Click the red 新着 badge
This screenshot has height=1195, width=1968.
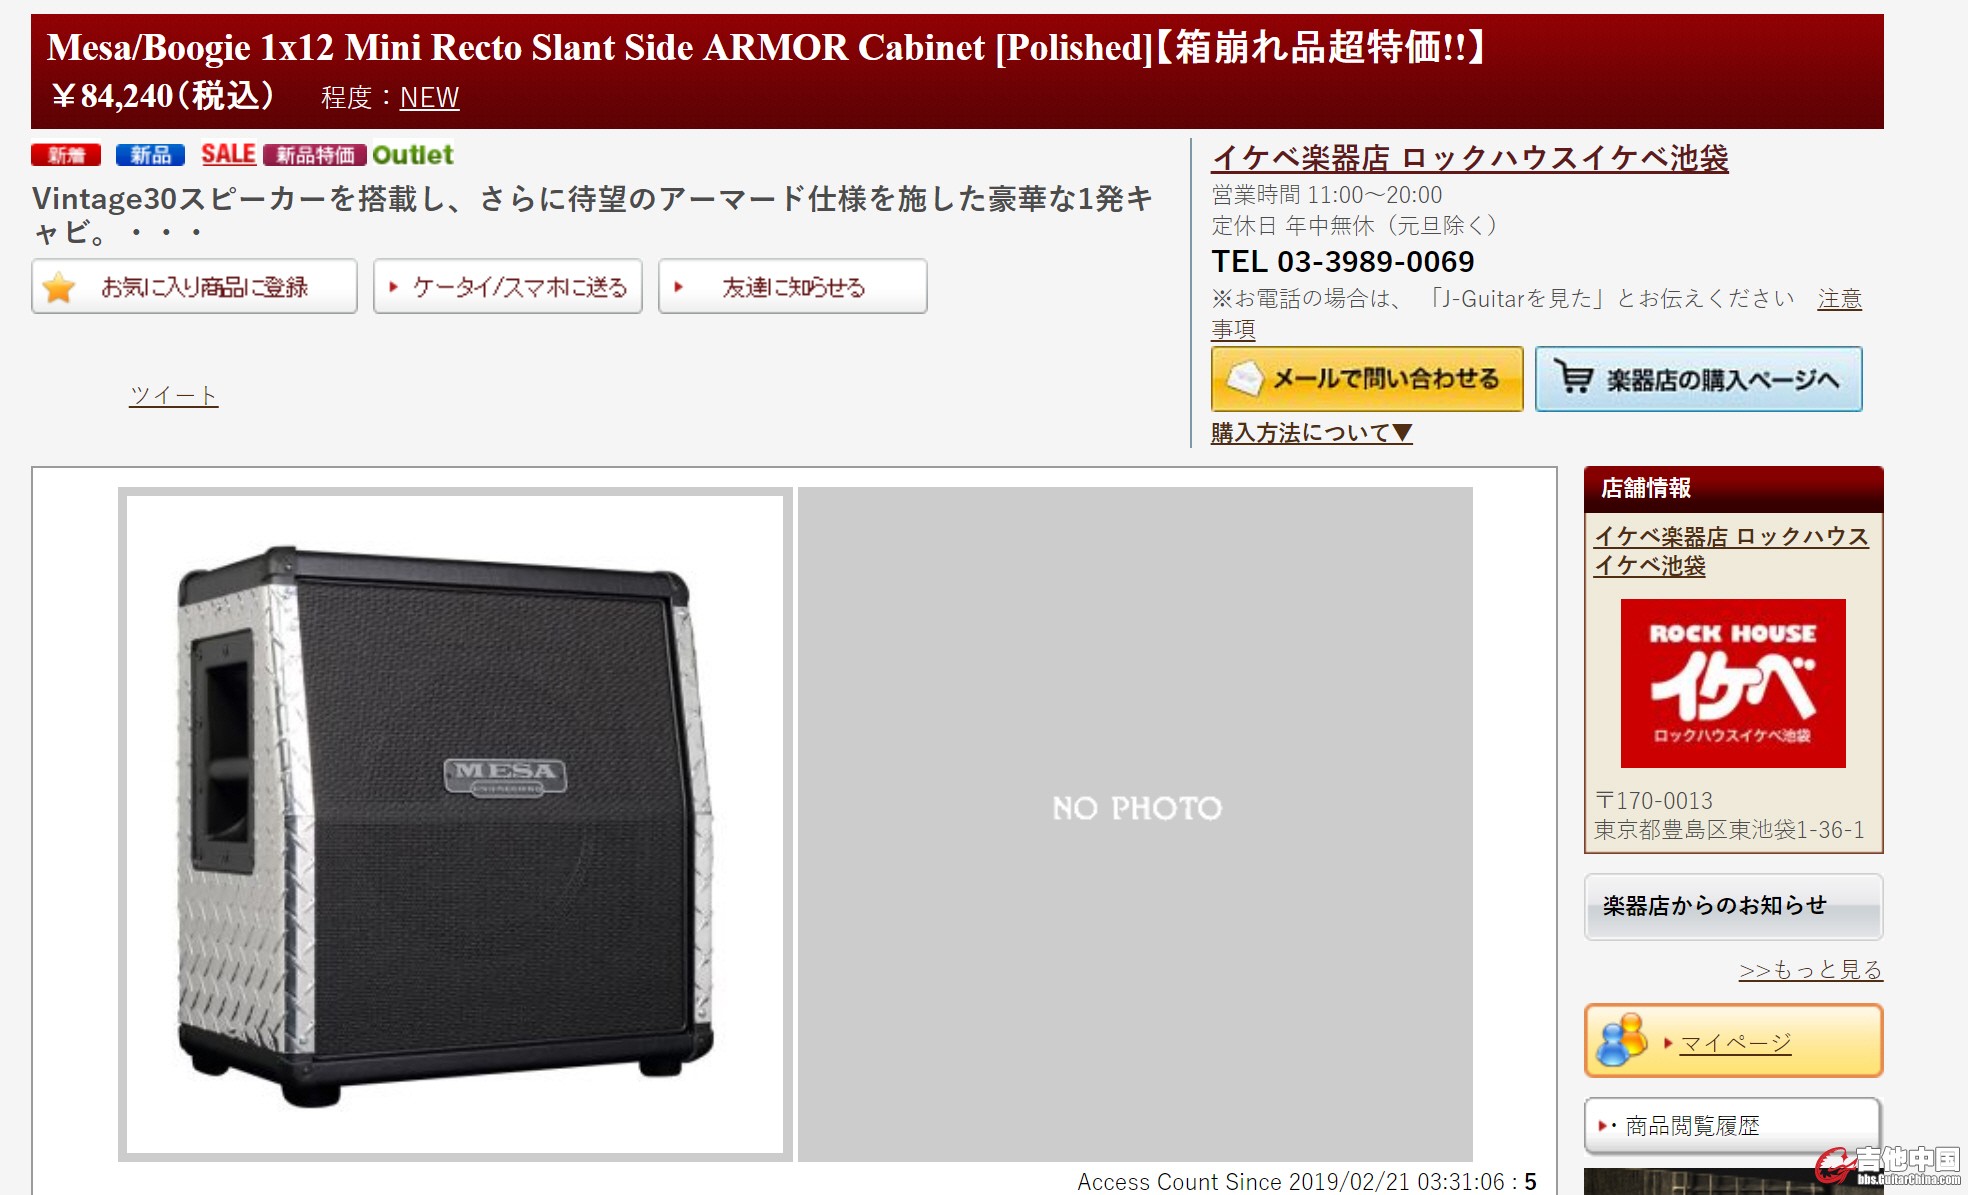coord(66,155)
